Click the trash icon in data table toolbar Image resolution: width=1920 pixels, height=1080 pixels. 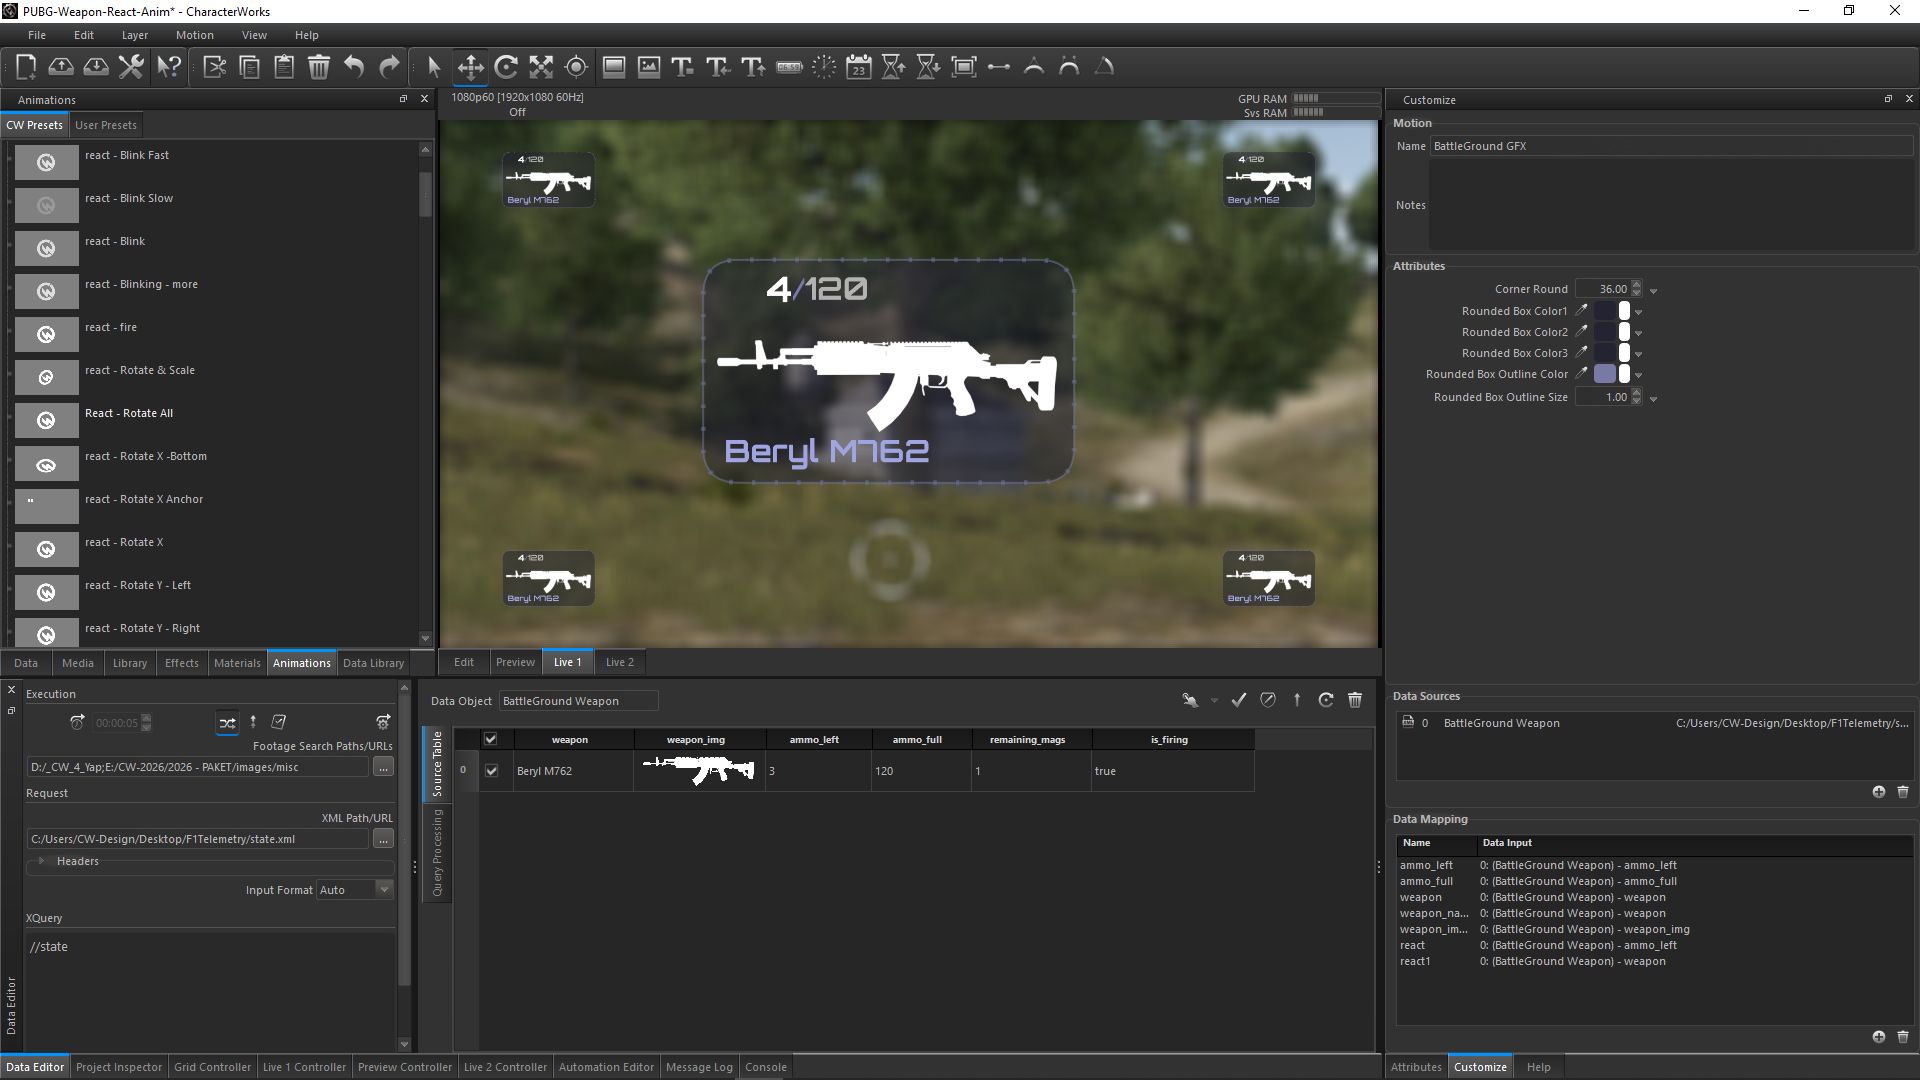(1355, 700)
